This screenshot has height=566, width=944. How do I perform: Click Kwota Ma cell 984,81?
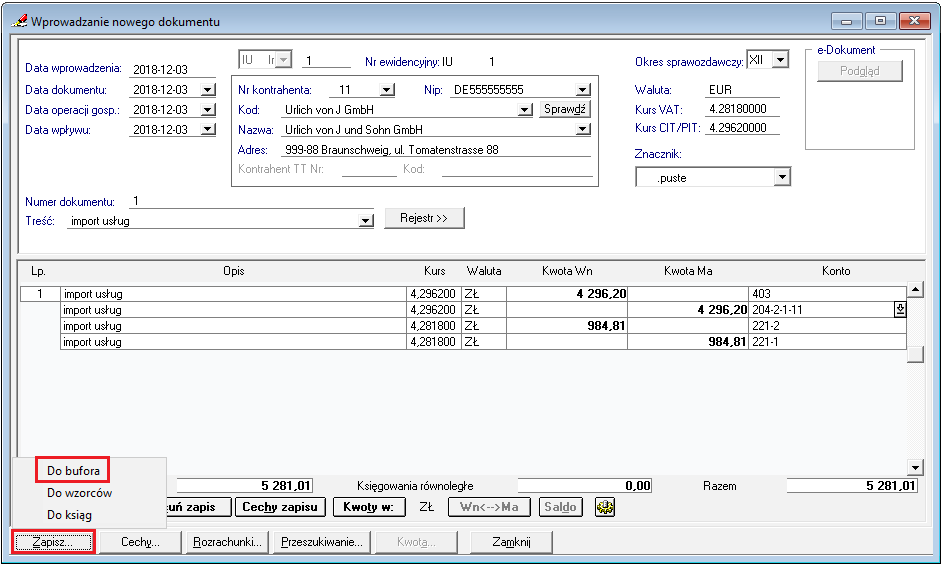coord(688,342)
